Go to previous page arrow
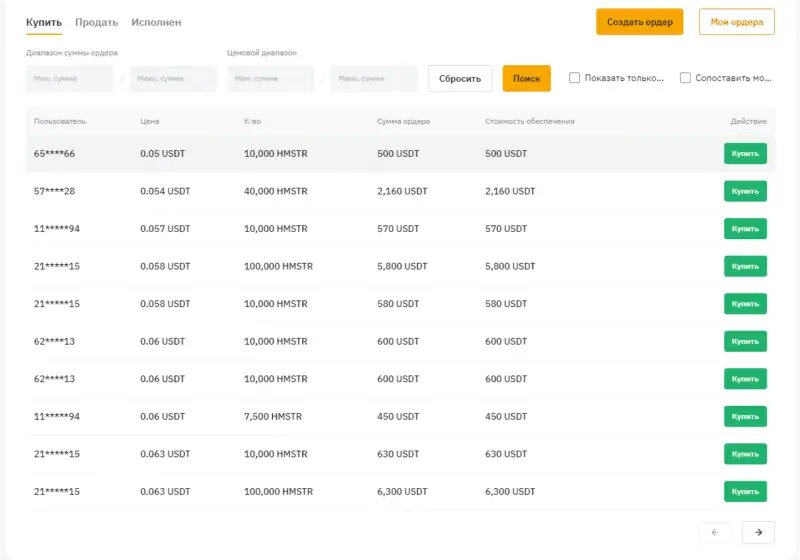The width and height of the screenshot is (800, 560). 715,532
